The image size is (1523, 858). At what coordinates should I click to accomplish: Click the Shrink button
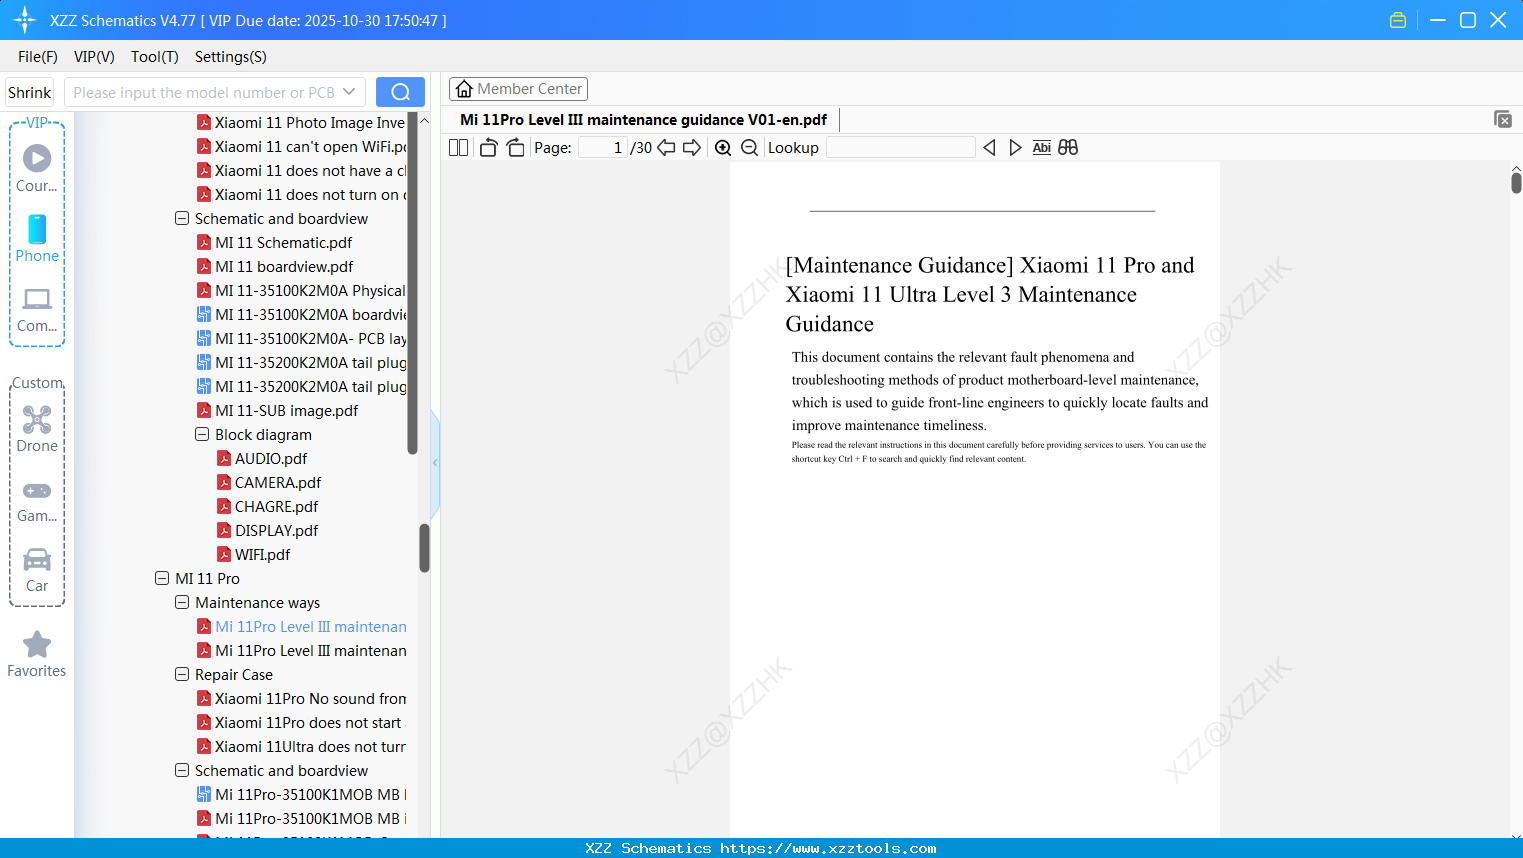pyautogui.click(x=30, y=92)
